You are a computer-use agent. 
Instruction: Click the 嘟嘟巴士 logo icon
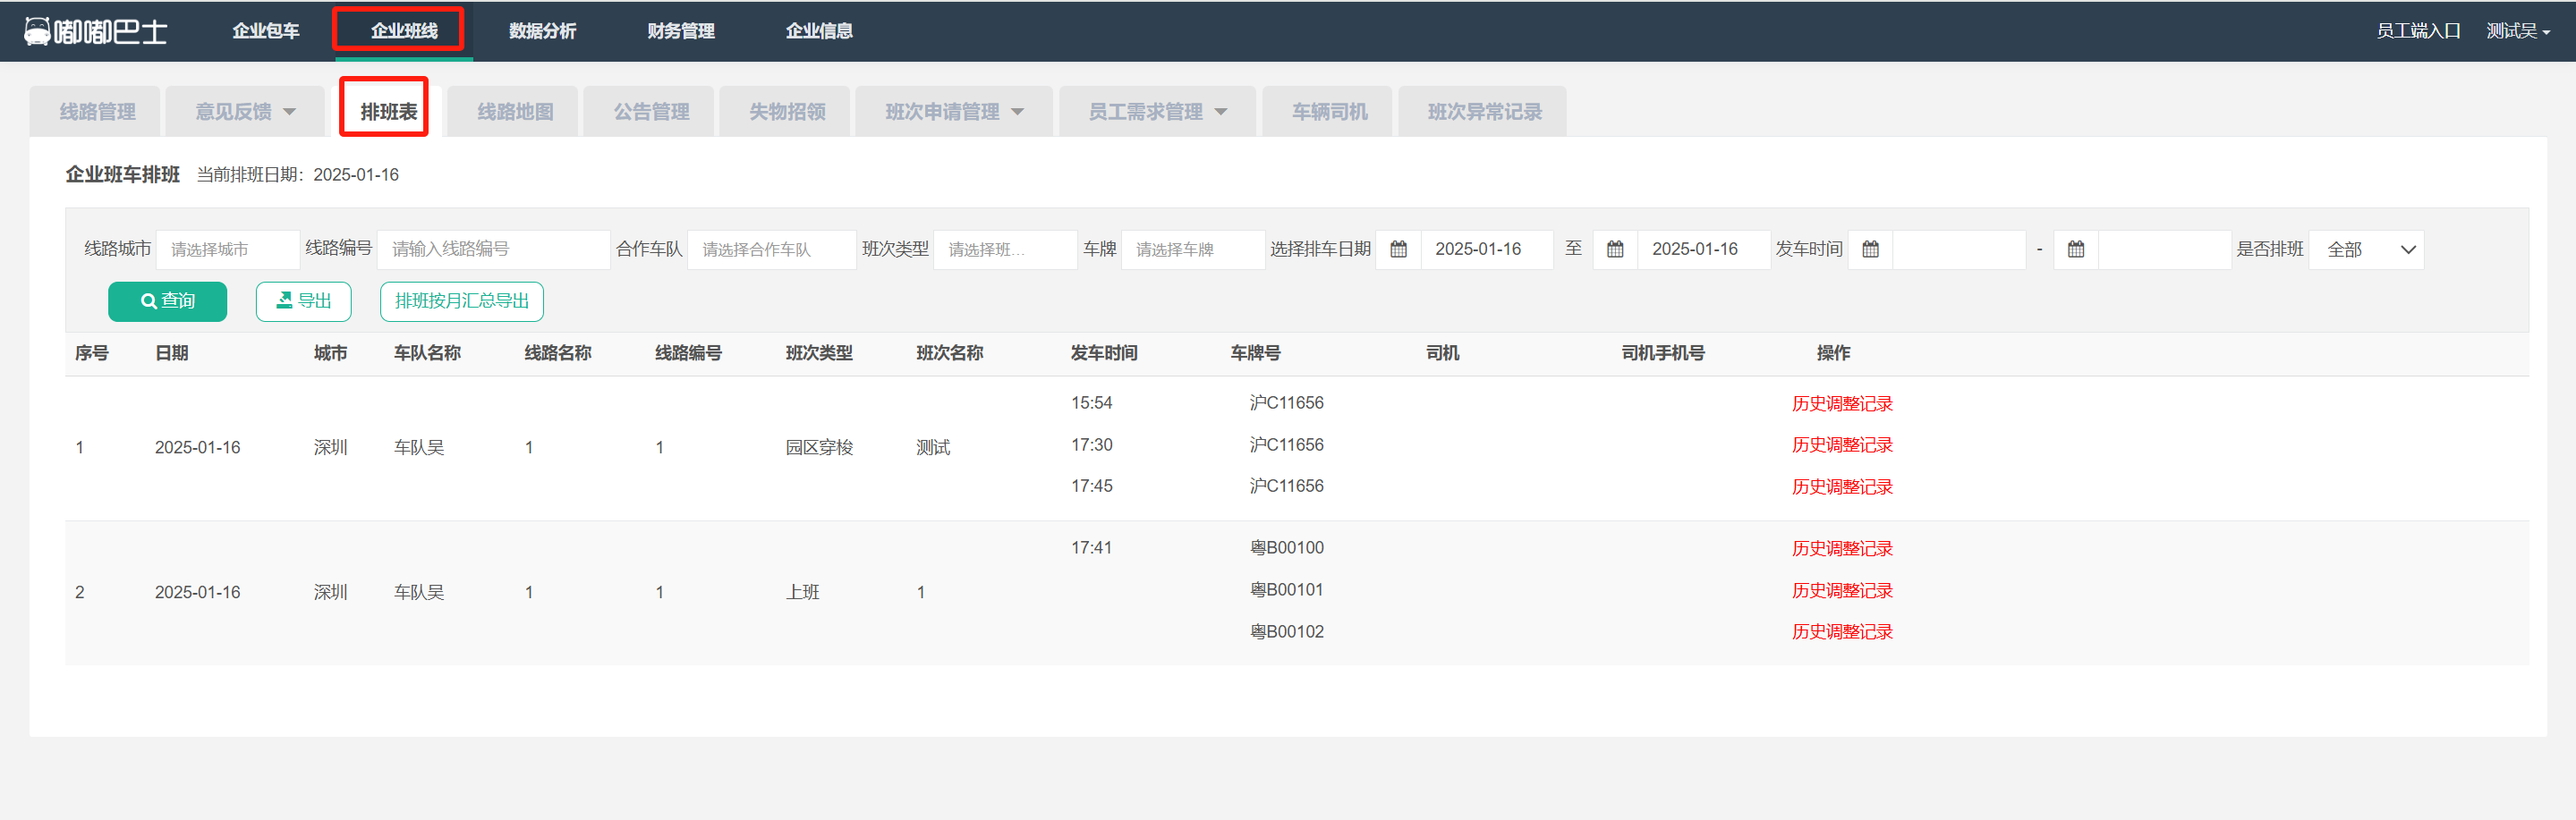click(37, 31)
